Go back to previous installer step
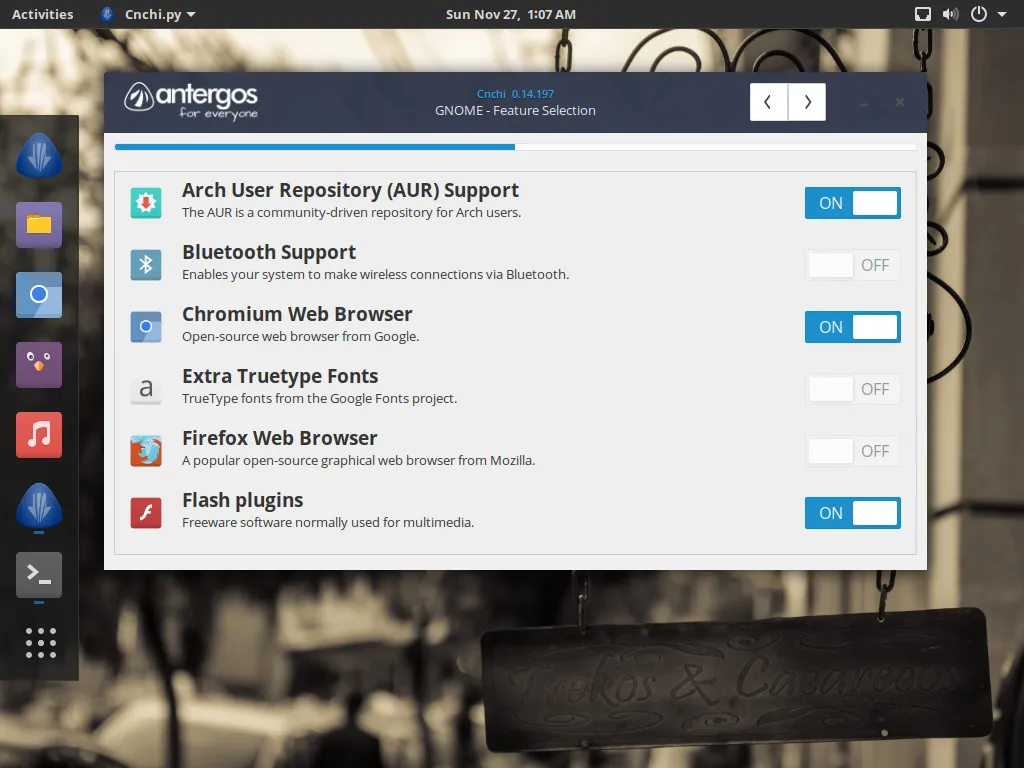This screenshot has height=768, width=1024. (769, 102)
